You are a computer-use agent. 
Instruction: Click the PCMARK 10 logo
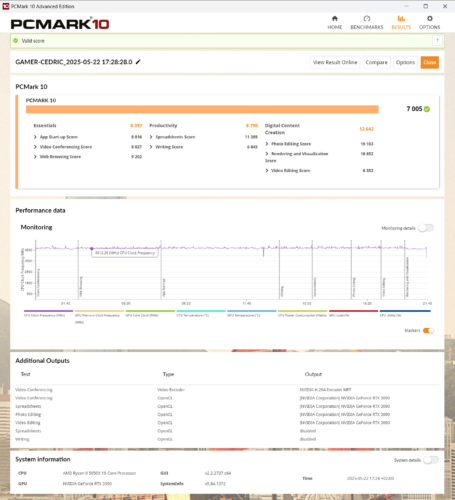pyautogui.click(x=60, y=24)
